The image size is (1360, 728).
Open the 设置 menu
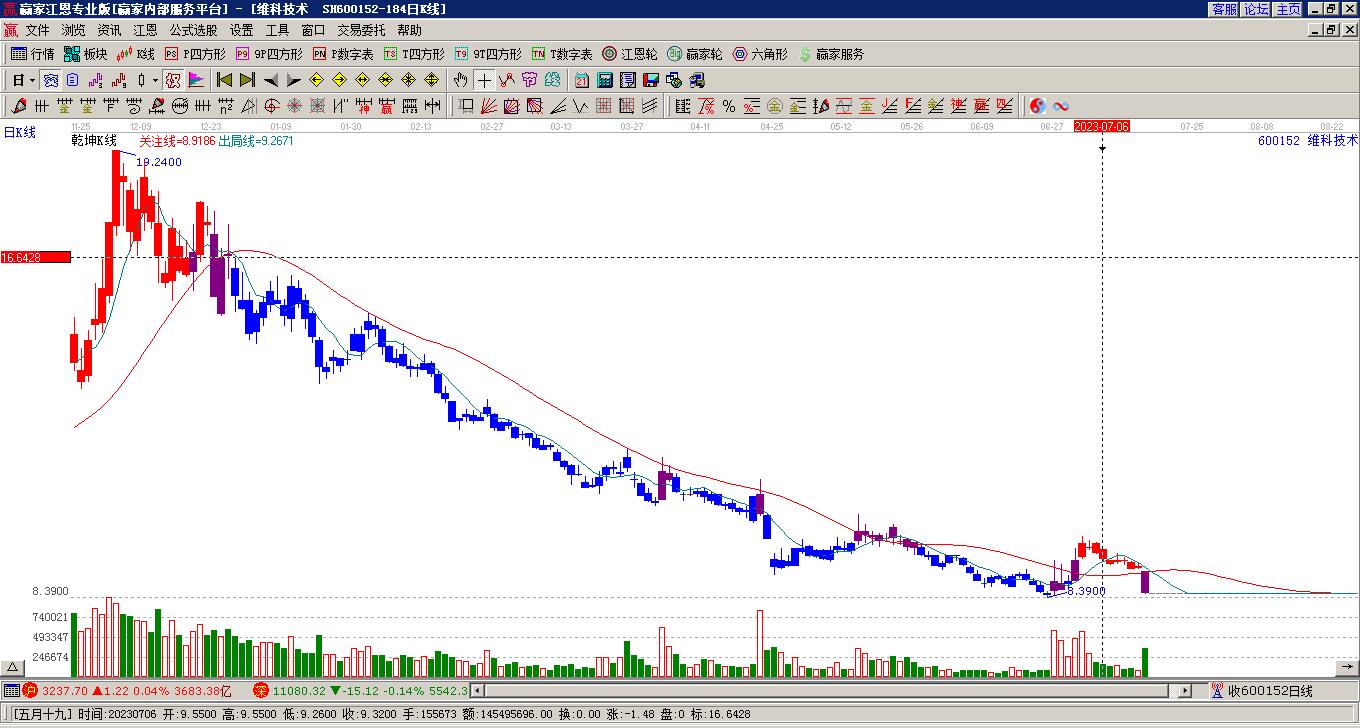click(x=241, y=30)
